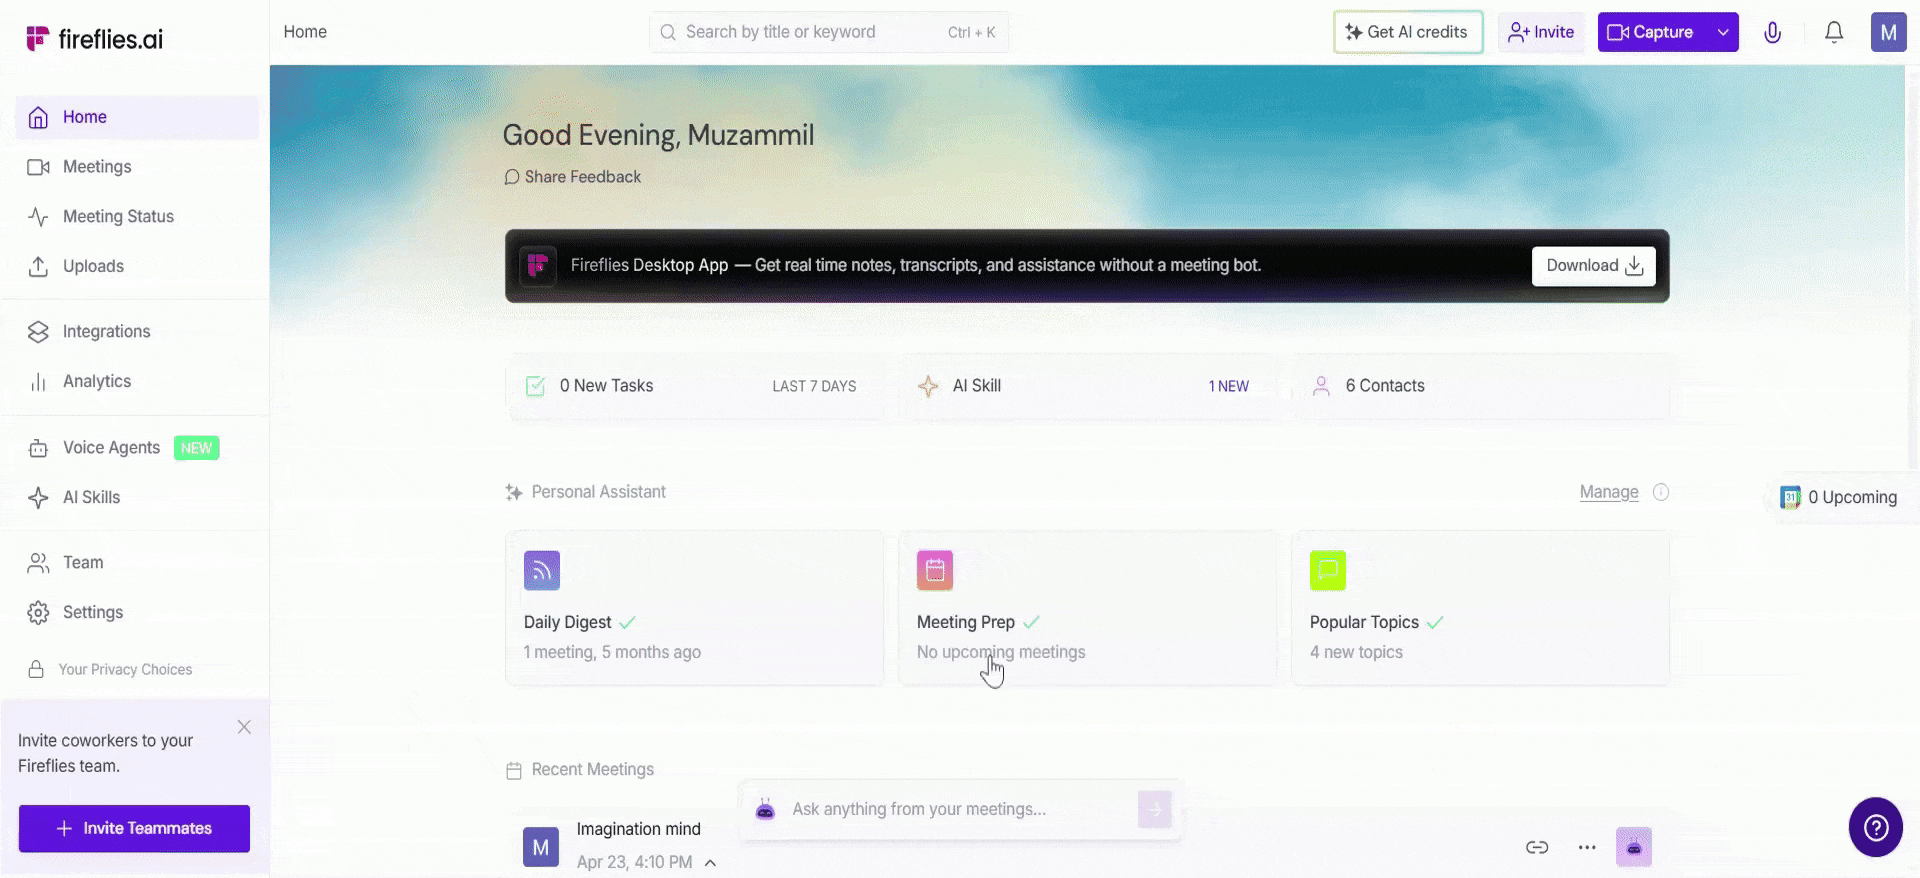Expand the Capture dropdown arrow

coord(1723,32)
